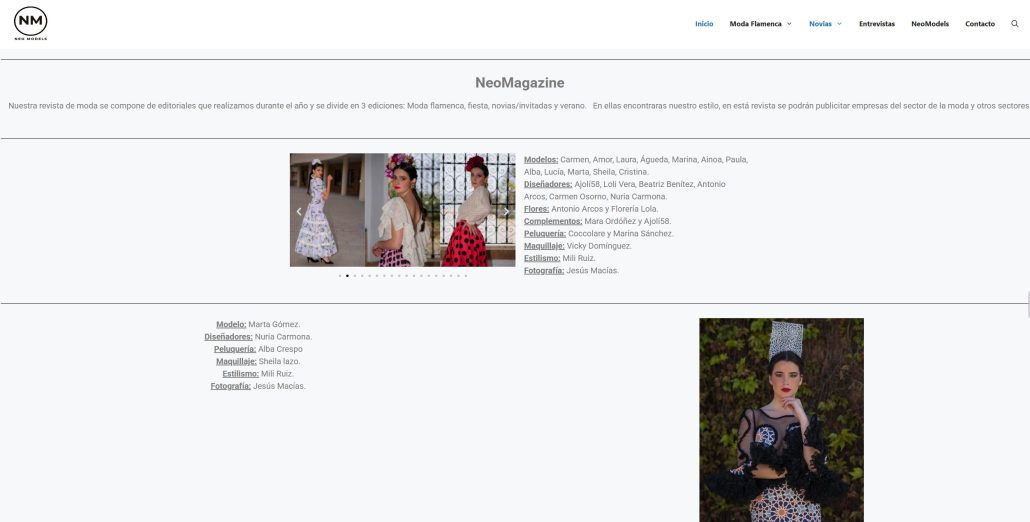This screenshot has height=522, width=1030.
Task: Advance to next carousel slide arrow
Action: (506, 211)
